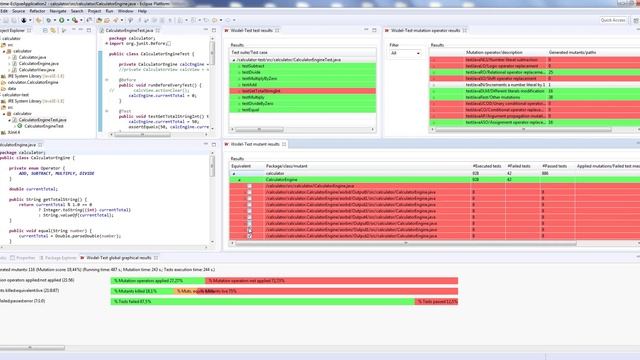
Task: Minimize the CalculatorEngineTest.java editor pane
Action: [206, 30]
